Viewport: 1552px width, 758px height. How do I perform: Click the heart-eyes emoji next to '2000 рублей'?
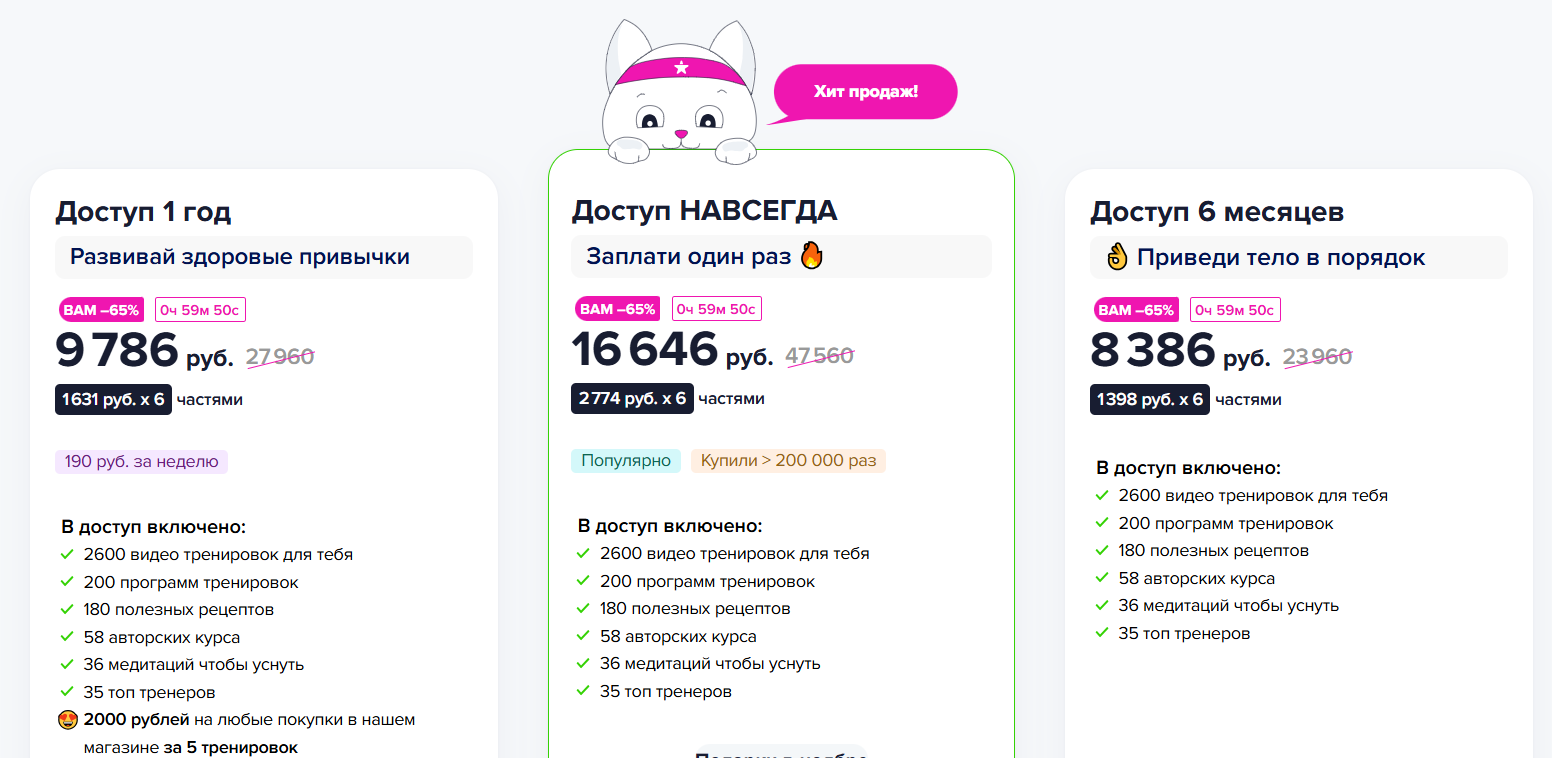[x=68, y=719]
